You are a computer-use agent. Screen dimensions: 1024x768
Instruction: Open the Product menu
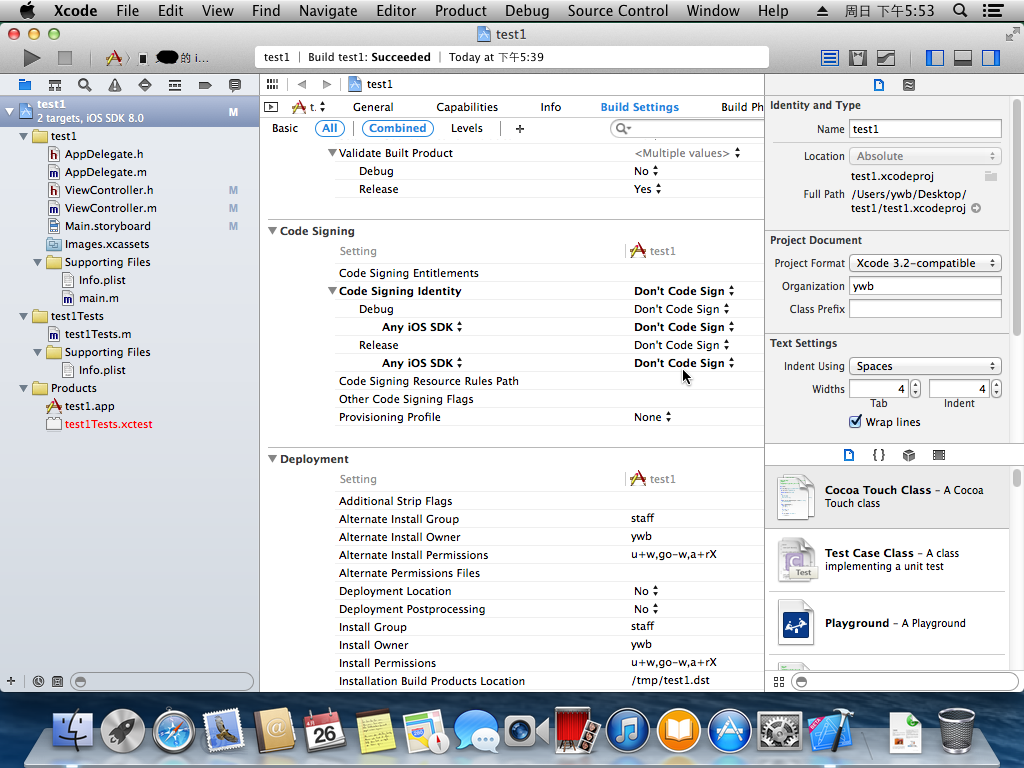pyautogui.click(x=460, y=11)
